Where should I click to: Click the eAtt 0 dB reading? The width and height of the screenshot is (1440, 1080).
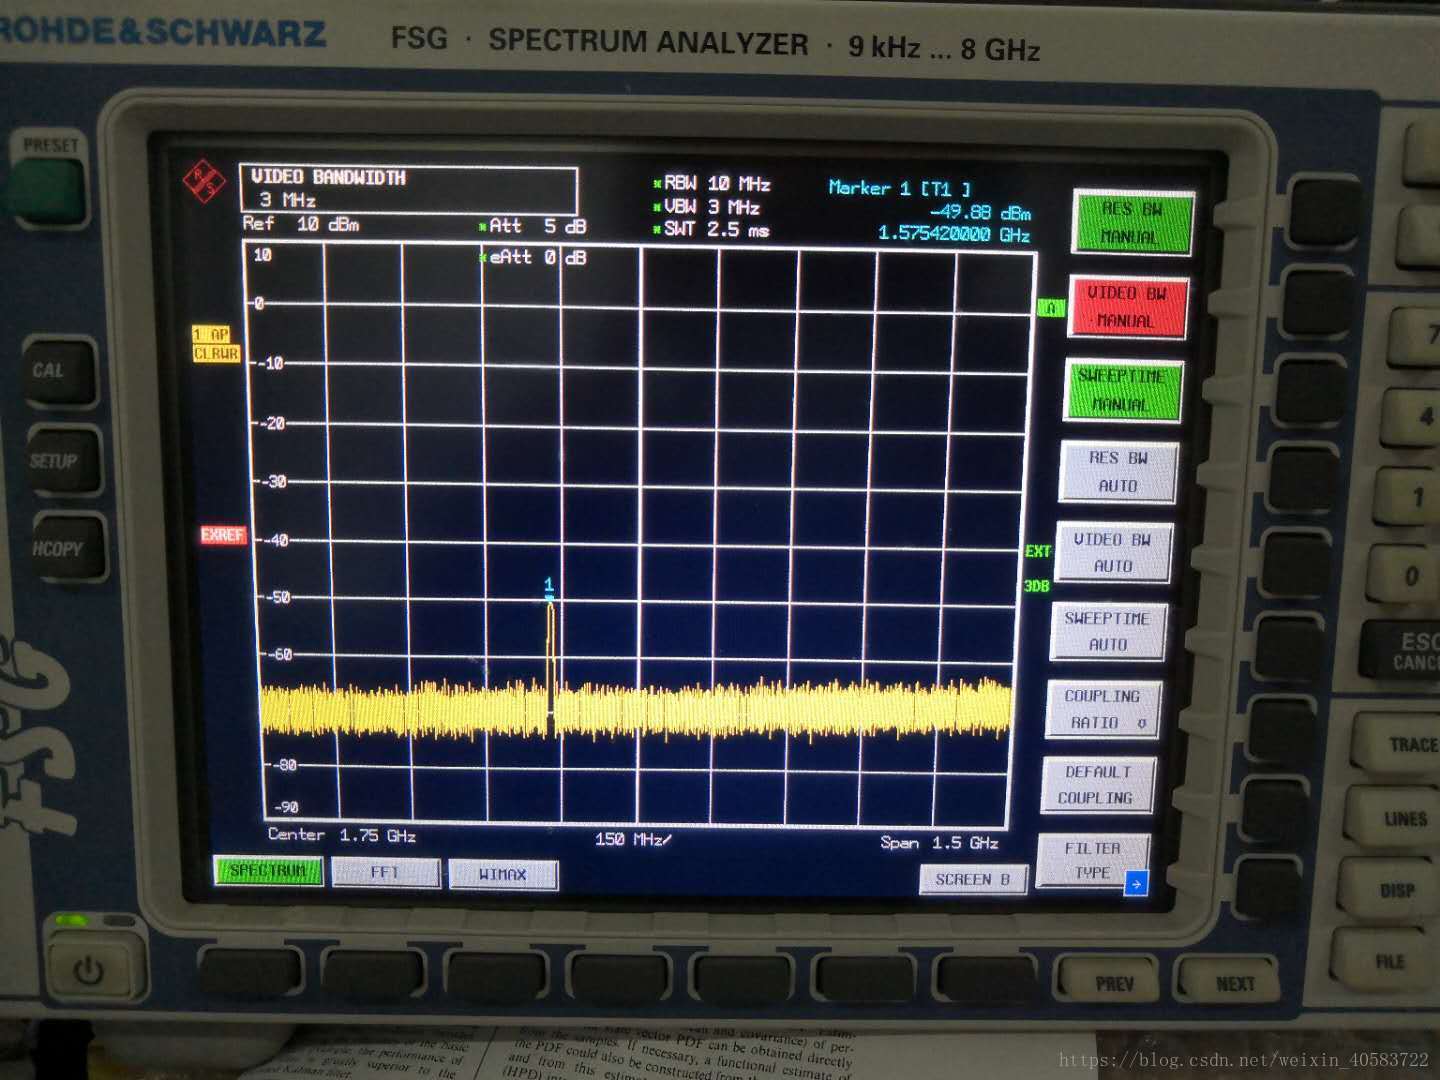point(533,257)
